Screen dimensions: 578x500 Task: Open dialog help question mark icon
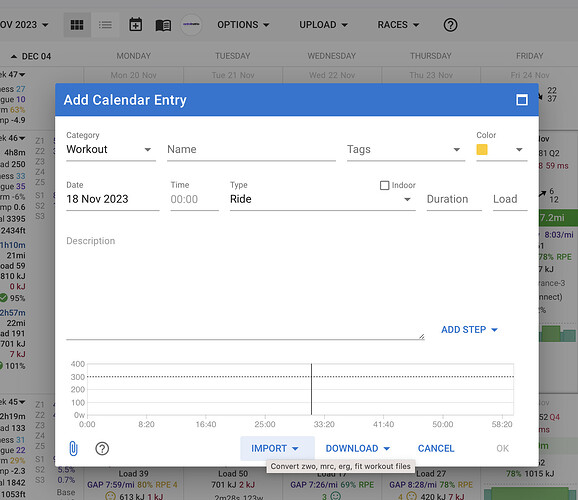(102, 448)
